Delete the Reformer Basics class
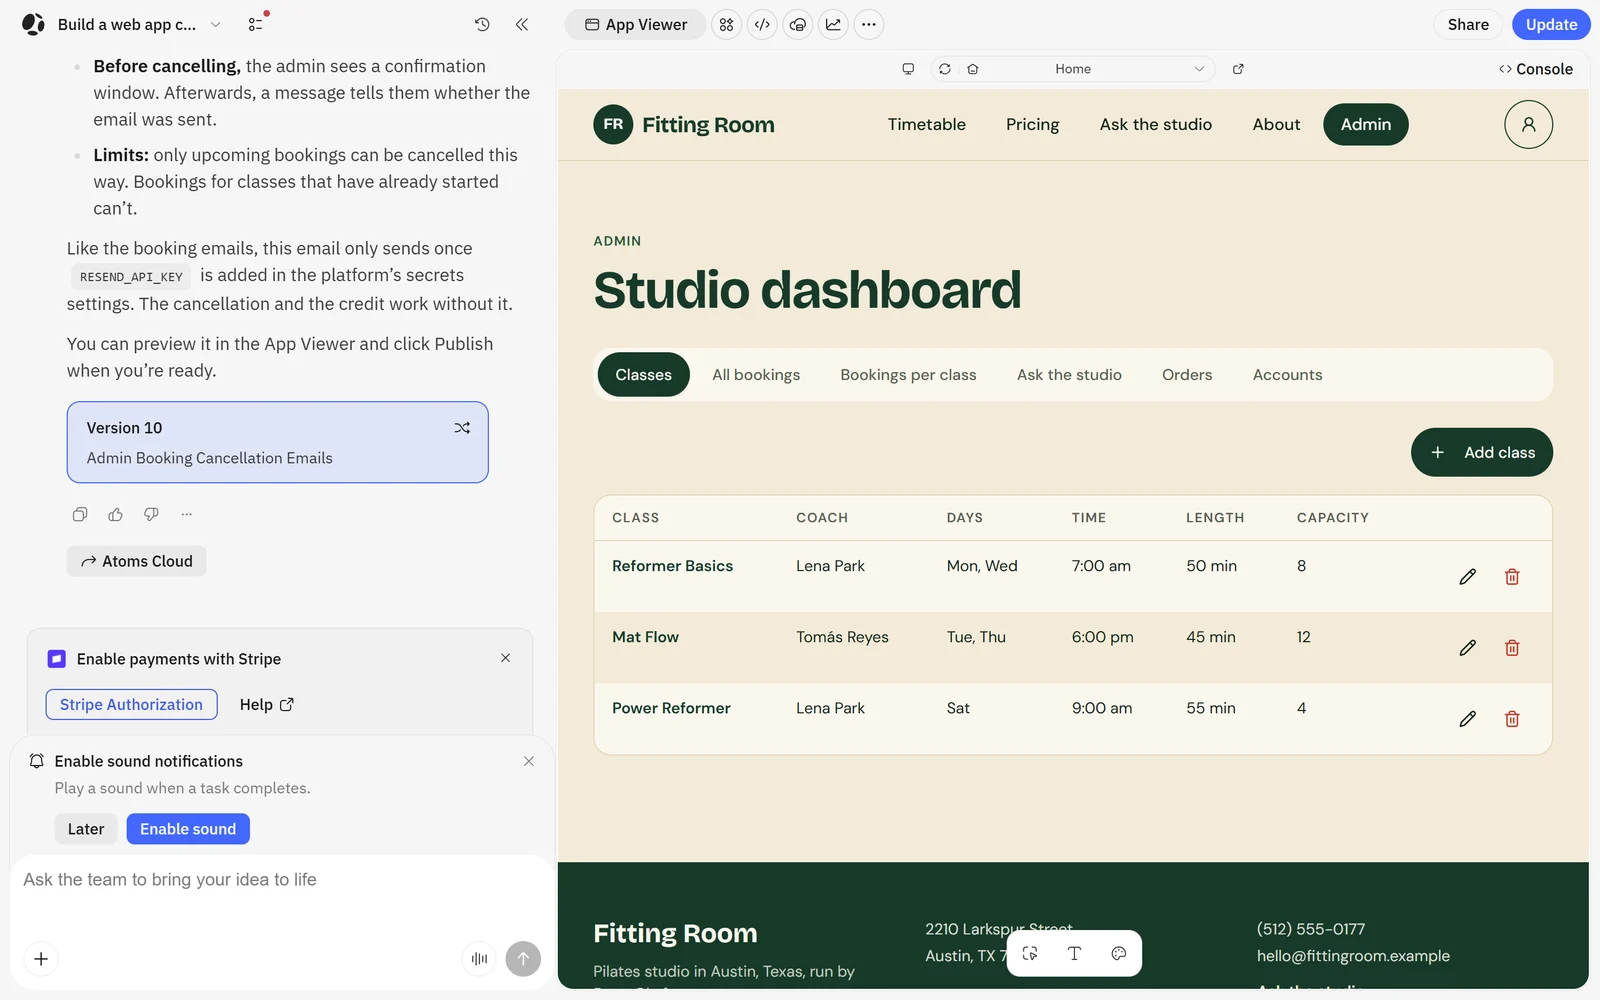Image resolution: width=1600 pixels, height=1000 pixels. [1512, 577]
